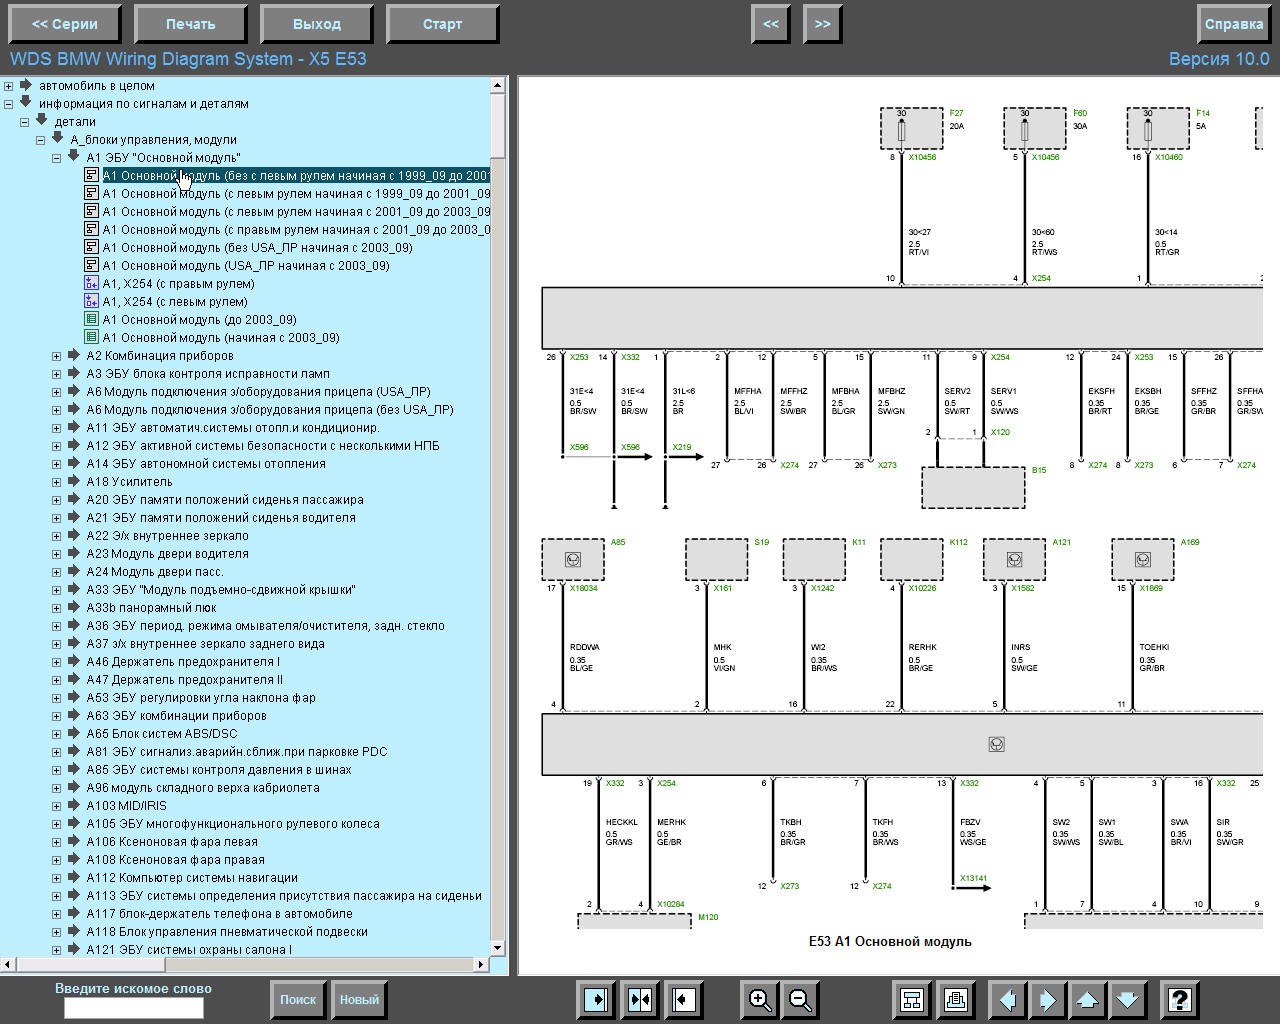Click arrow icon next to A18 Усилитель
The image size is (1280, 1024).
pos(74,481)
